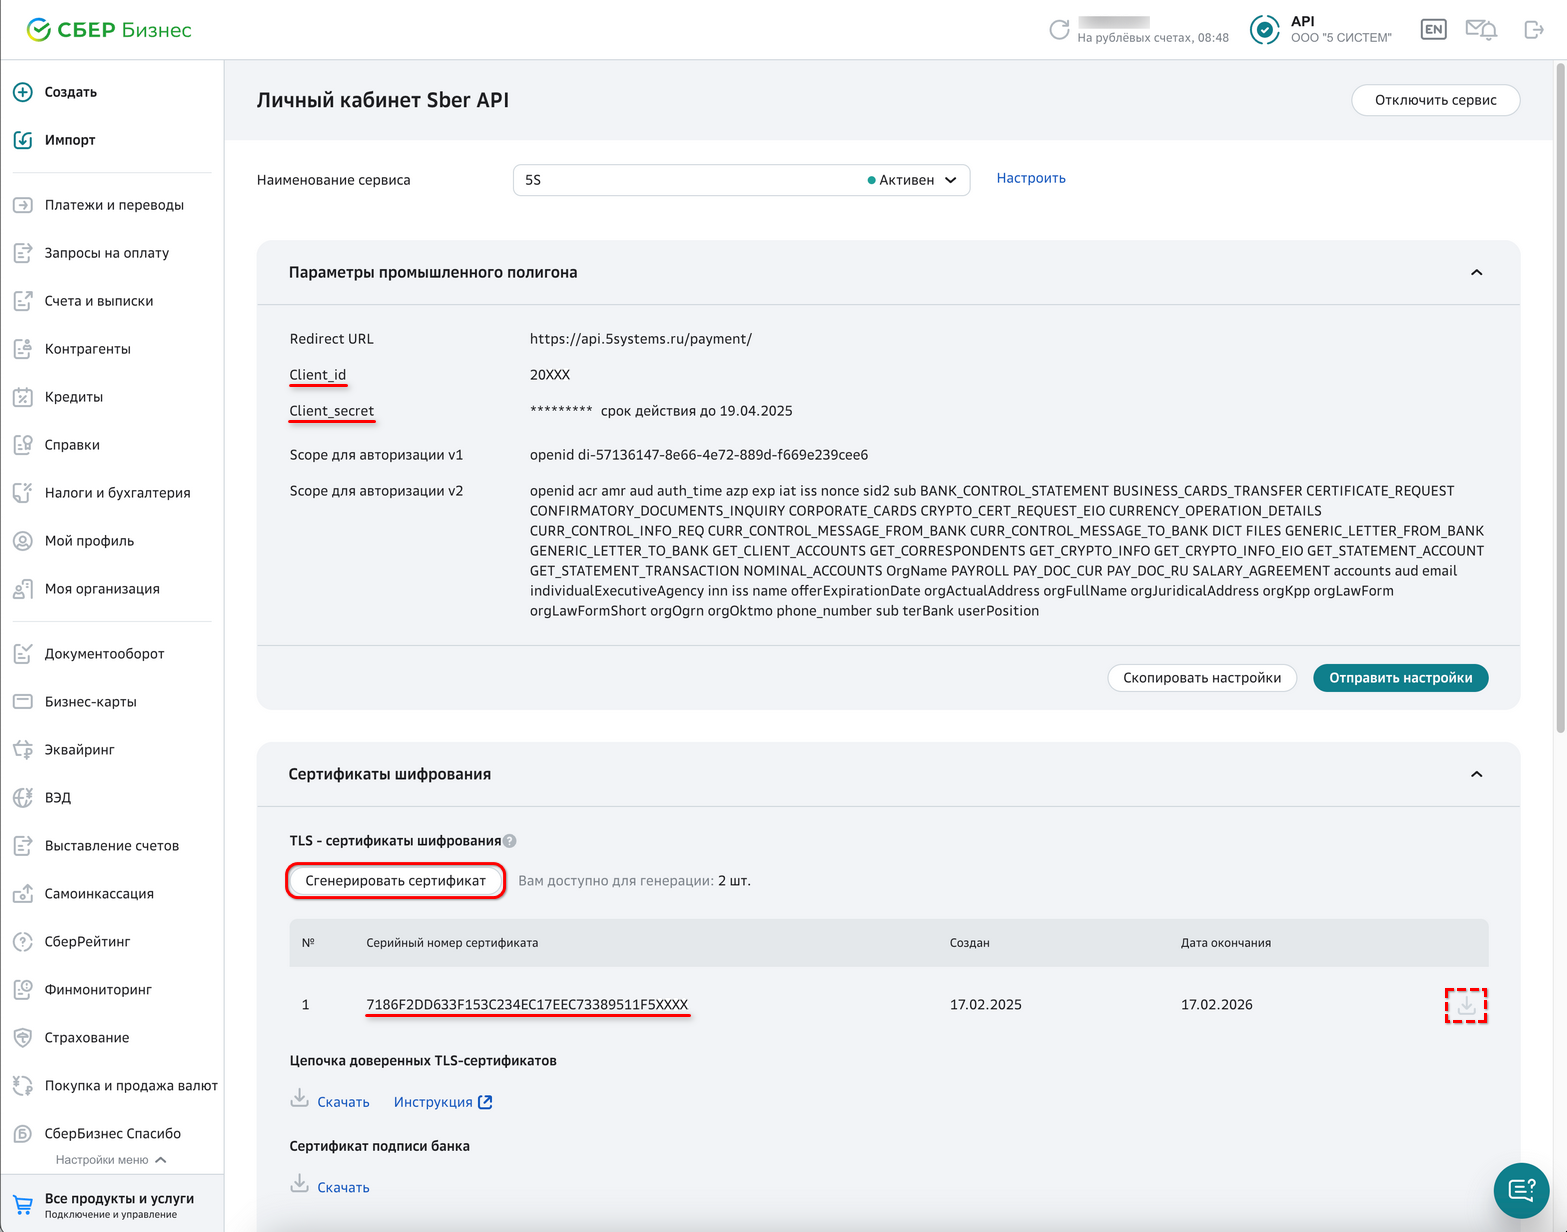Image resolution: width=1567 pixels, height=1232 pixels.
Task: Open mail notifications icon in header
Action: (1481, 30)
